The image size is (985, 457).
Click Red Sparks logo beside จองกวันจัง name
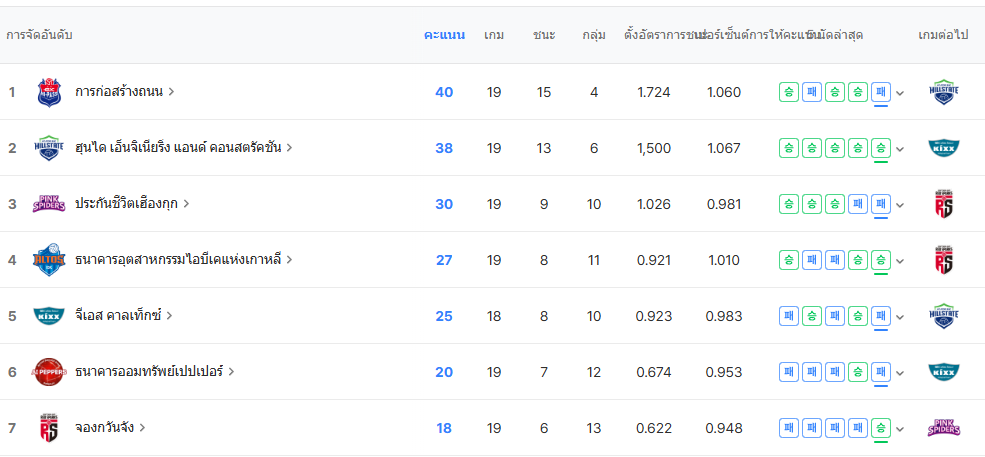click(49, 428)
